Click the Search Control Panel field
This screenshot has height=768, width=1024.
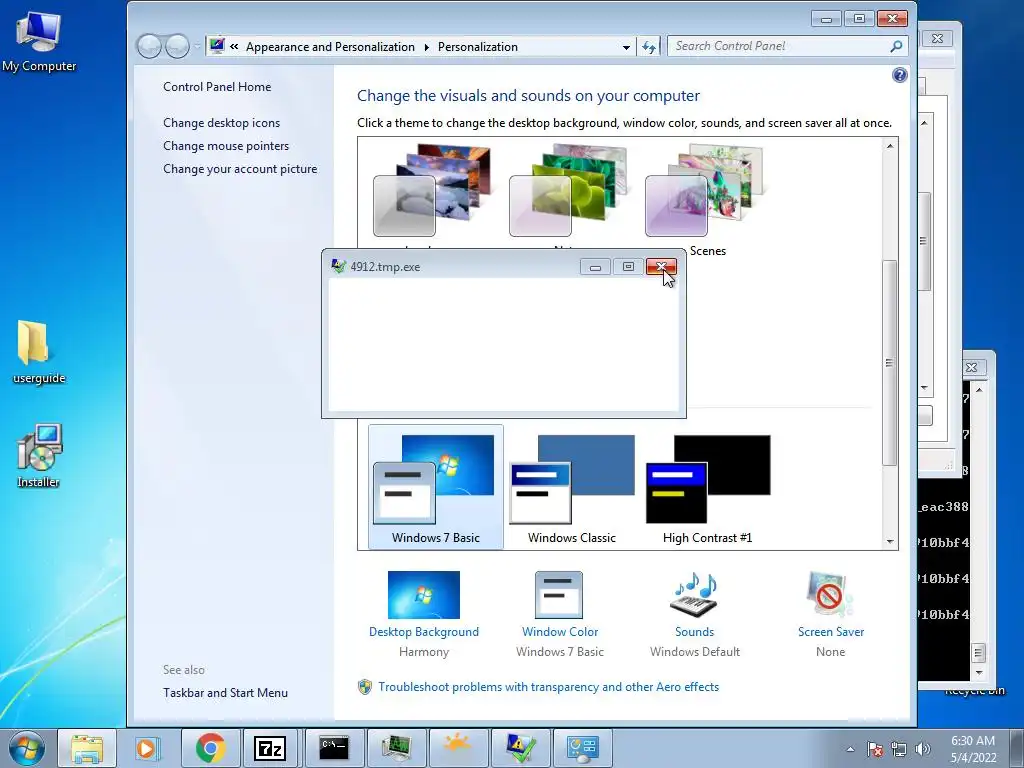tap(780, 46)
